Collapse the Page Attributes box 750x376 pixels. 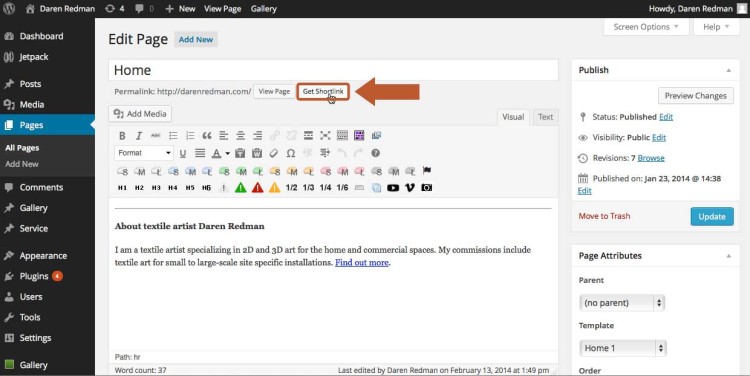[x=728, y=256]
